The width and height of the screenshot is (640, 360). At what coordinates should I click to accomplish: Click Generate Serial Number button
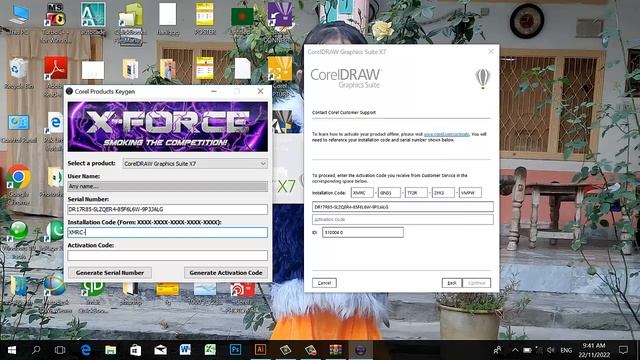click(110, 273)
